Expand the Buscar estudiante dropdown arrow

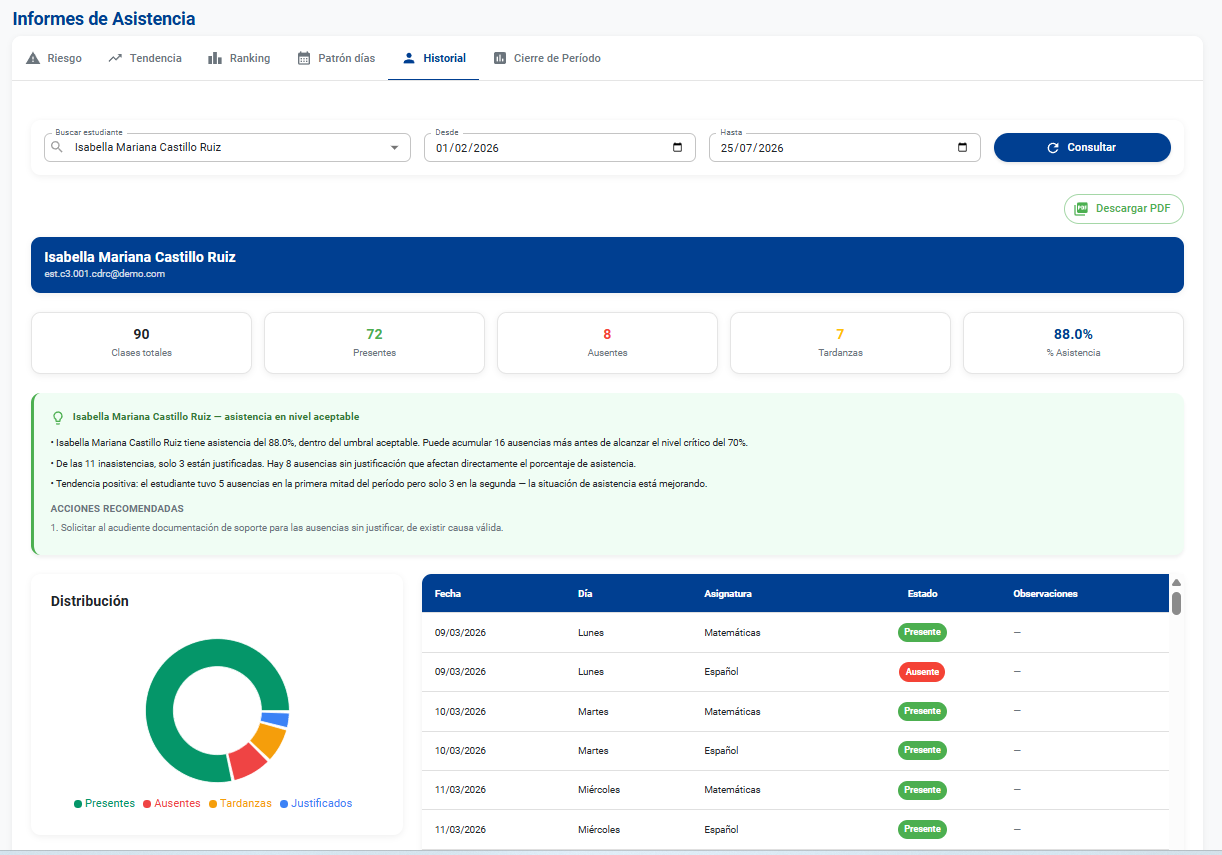[x=394, y=148]
